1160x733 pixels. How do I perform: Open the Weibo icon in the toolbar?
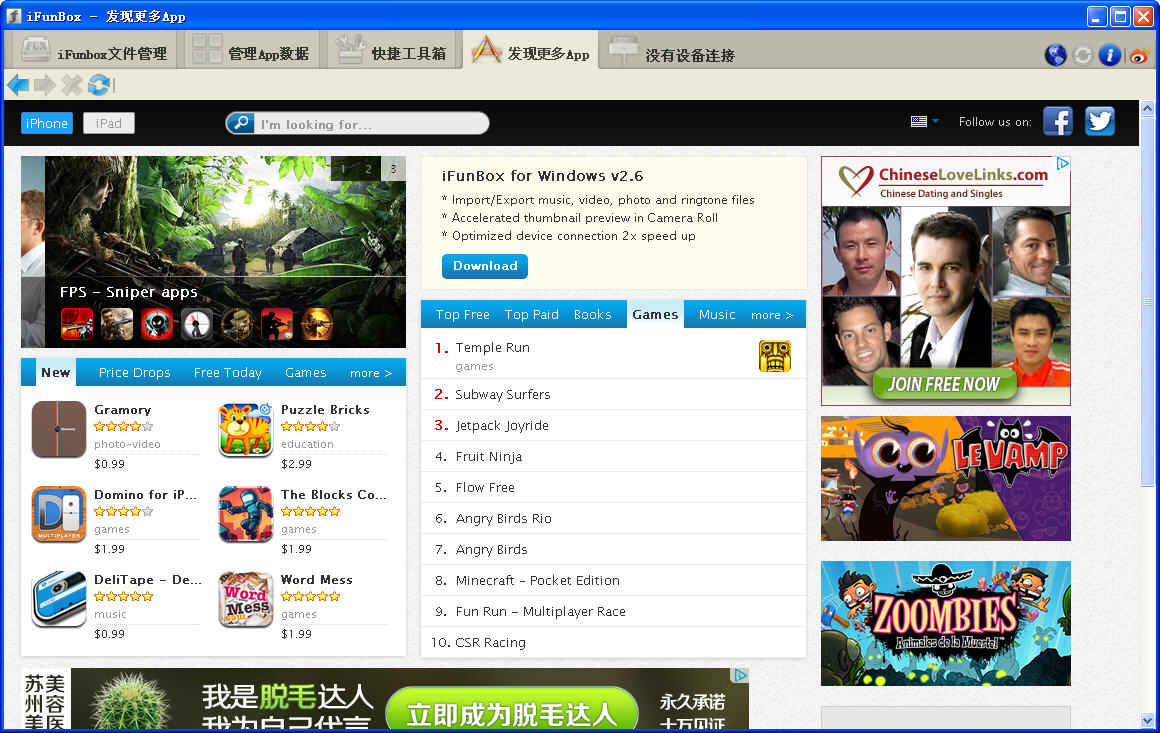pyautogui.click(x=1139, y=55)
